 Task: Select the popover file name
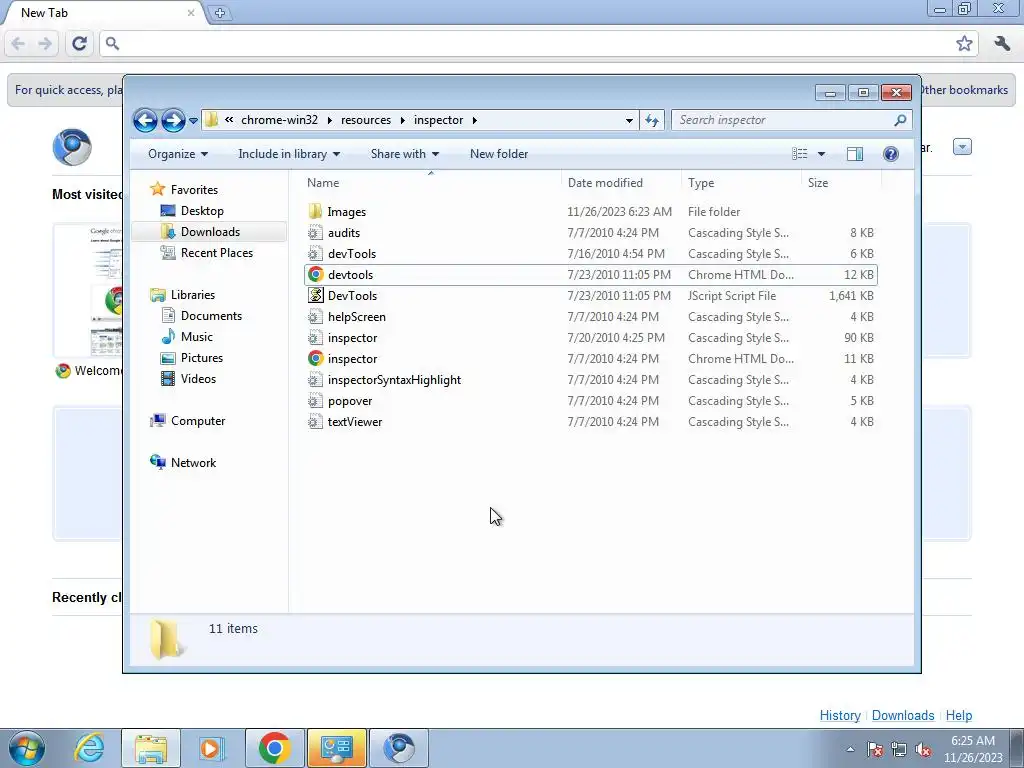pos(350,401)
